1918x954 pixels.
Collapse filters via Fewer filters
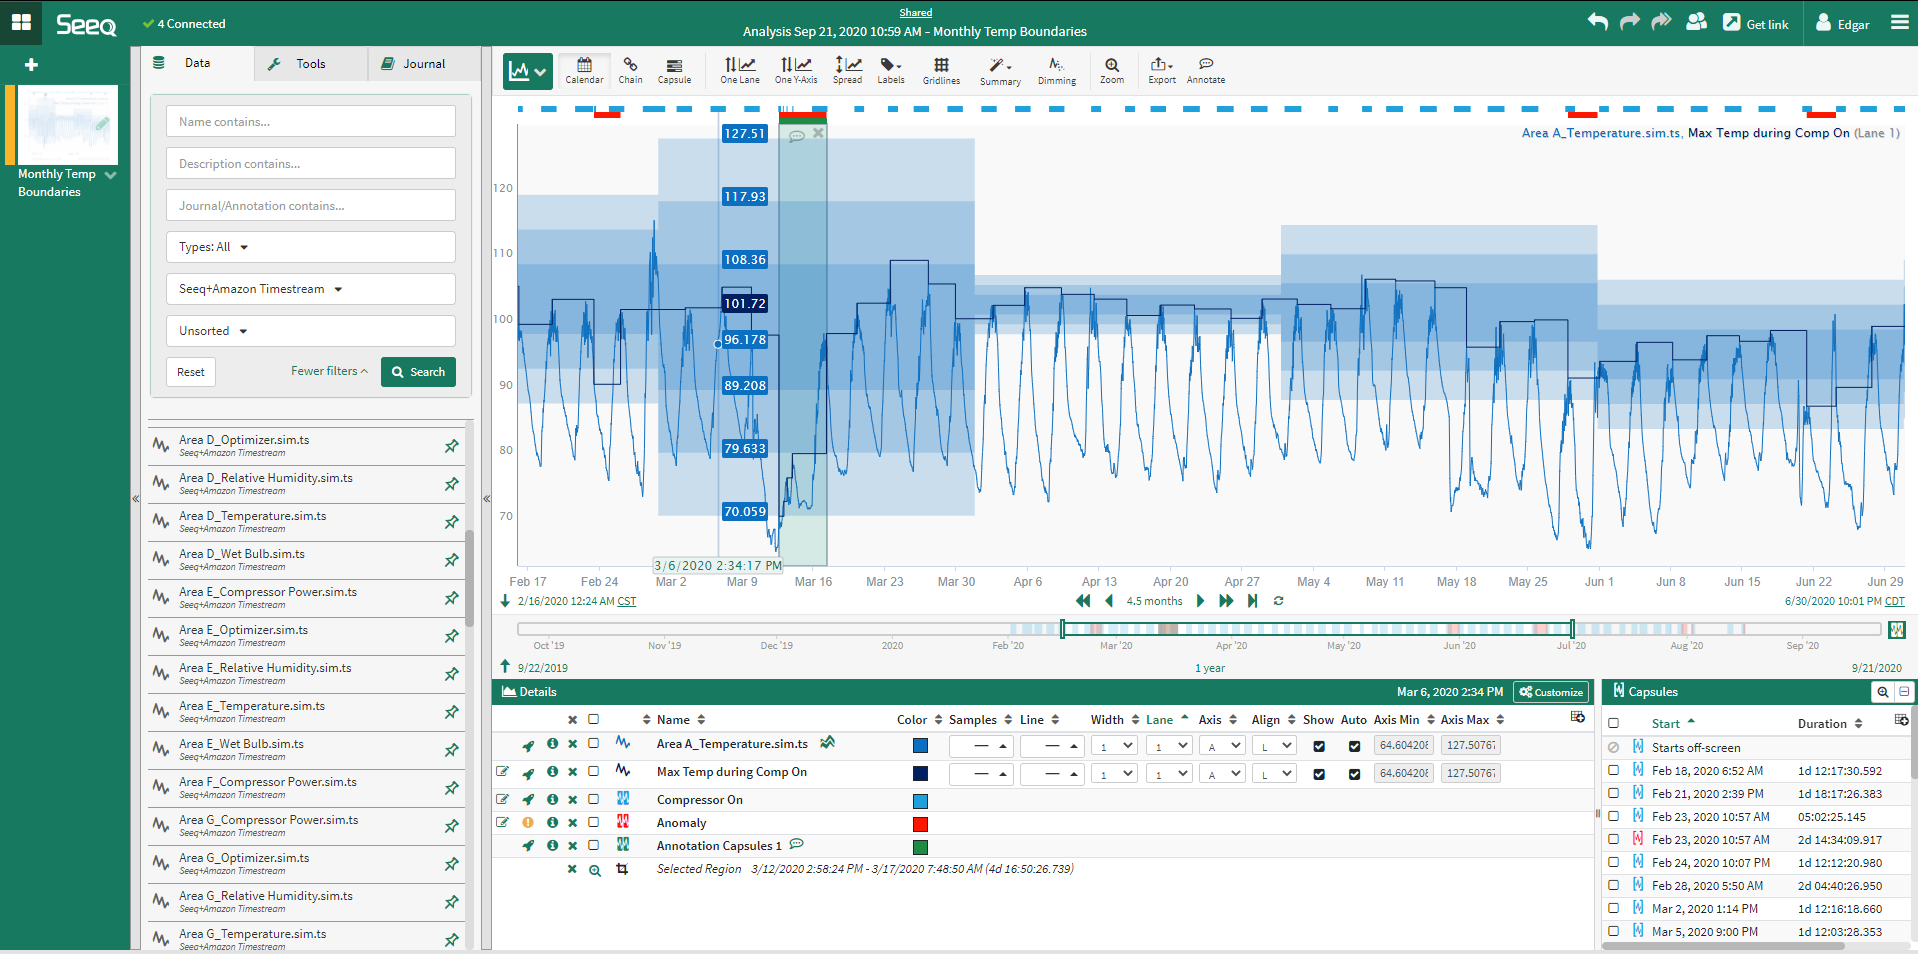(x=328, y=371)
